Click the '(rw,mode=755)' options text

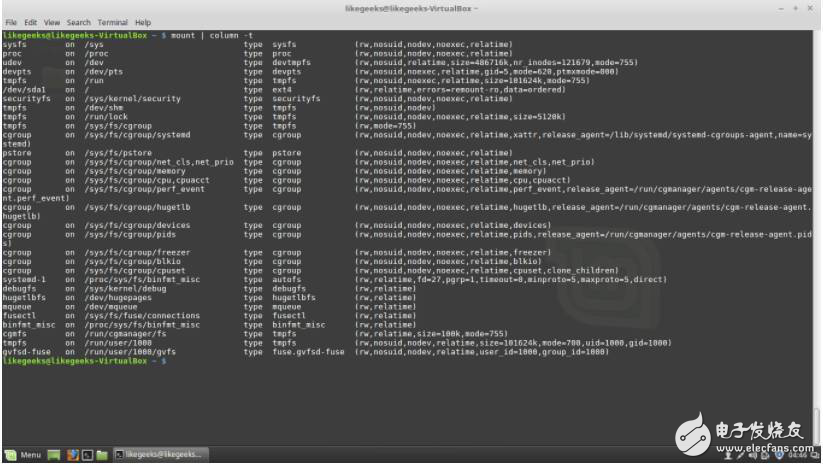[386, 126]
